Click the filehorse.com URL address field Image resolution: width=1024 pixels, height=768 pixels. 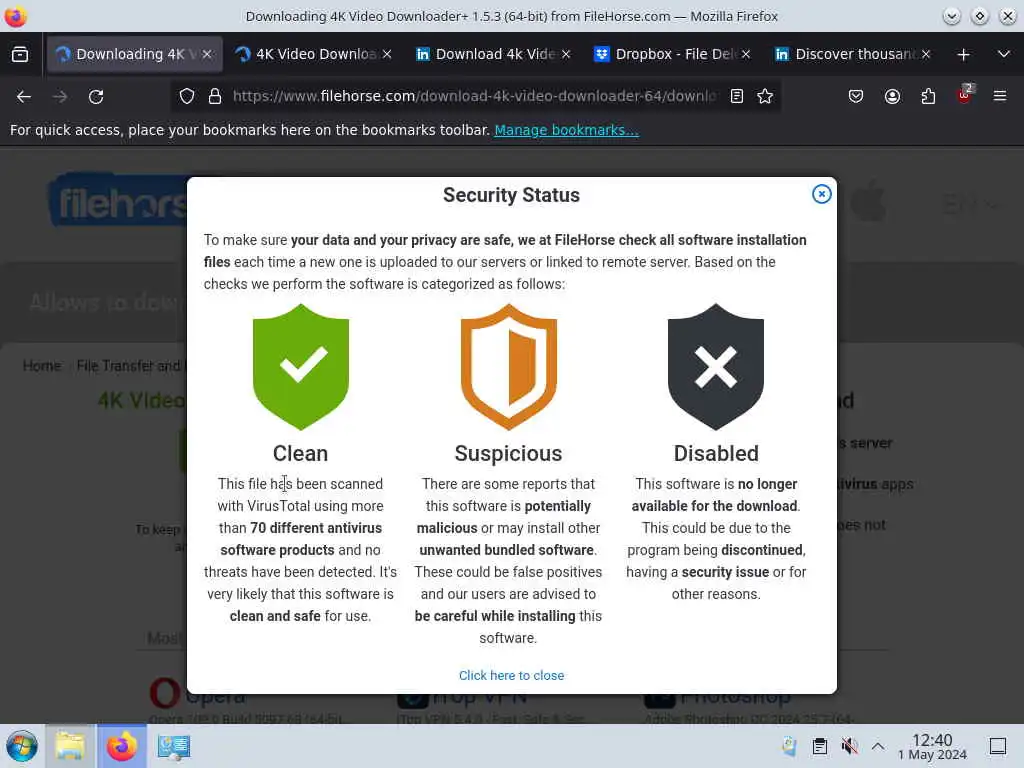pyautogui.click(x=475, y=97)
